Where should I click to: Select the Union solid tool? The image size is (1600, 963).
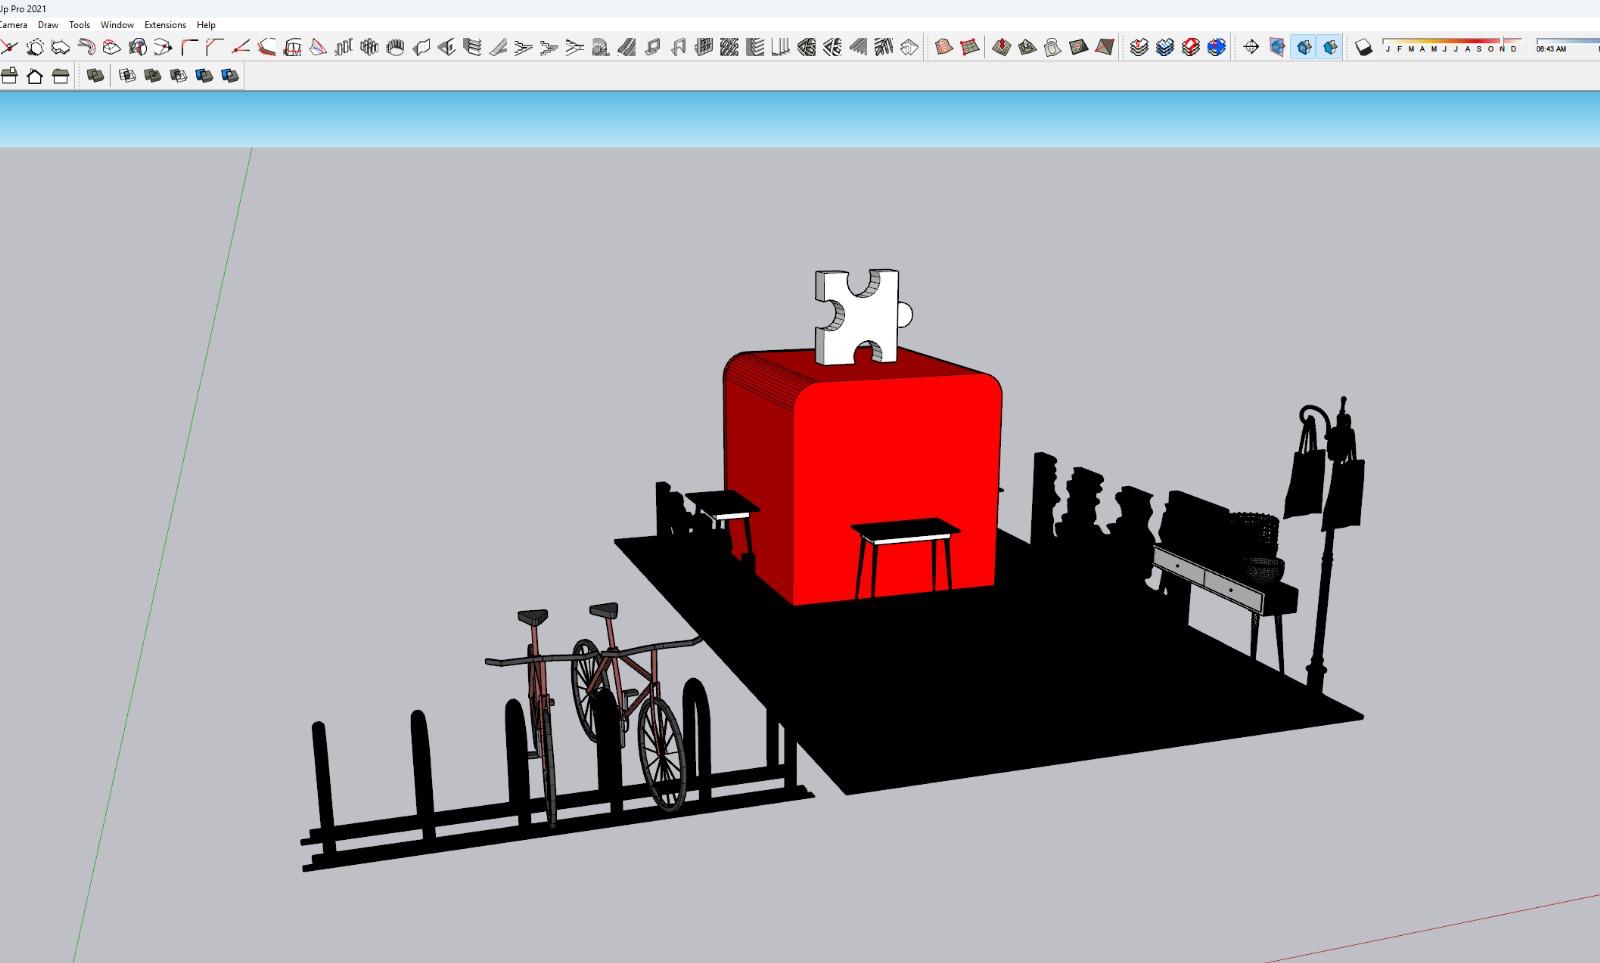click(x=153, y=76)
